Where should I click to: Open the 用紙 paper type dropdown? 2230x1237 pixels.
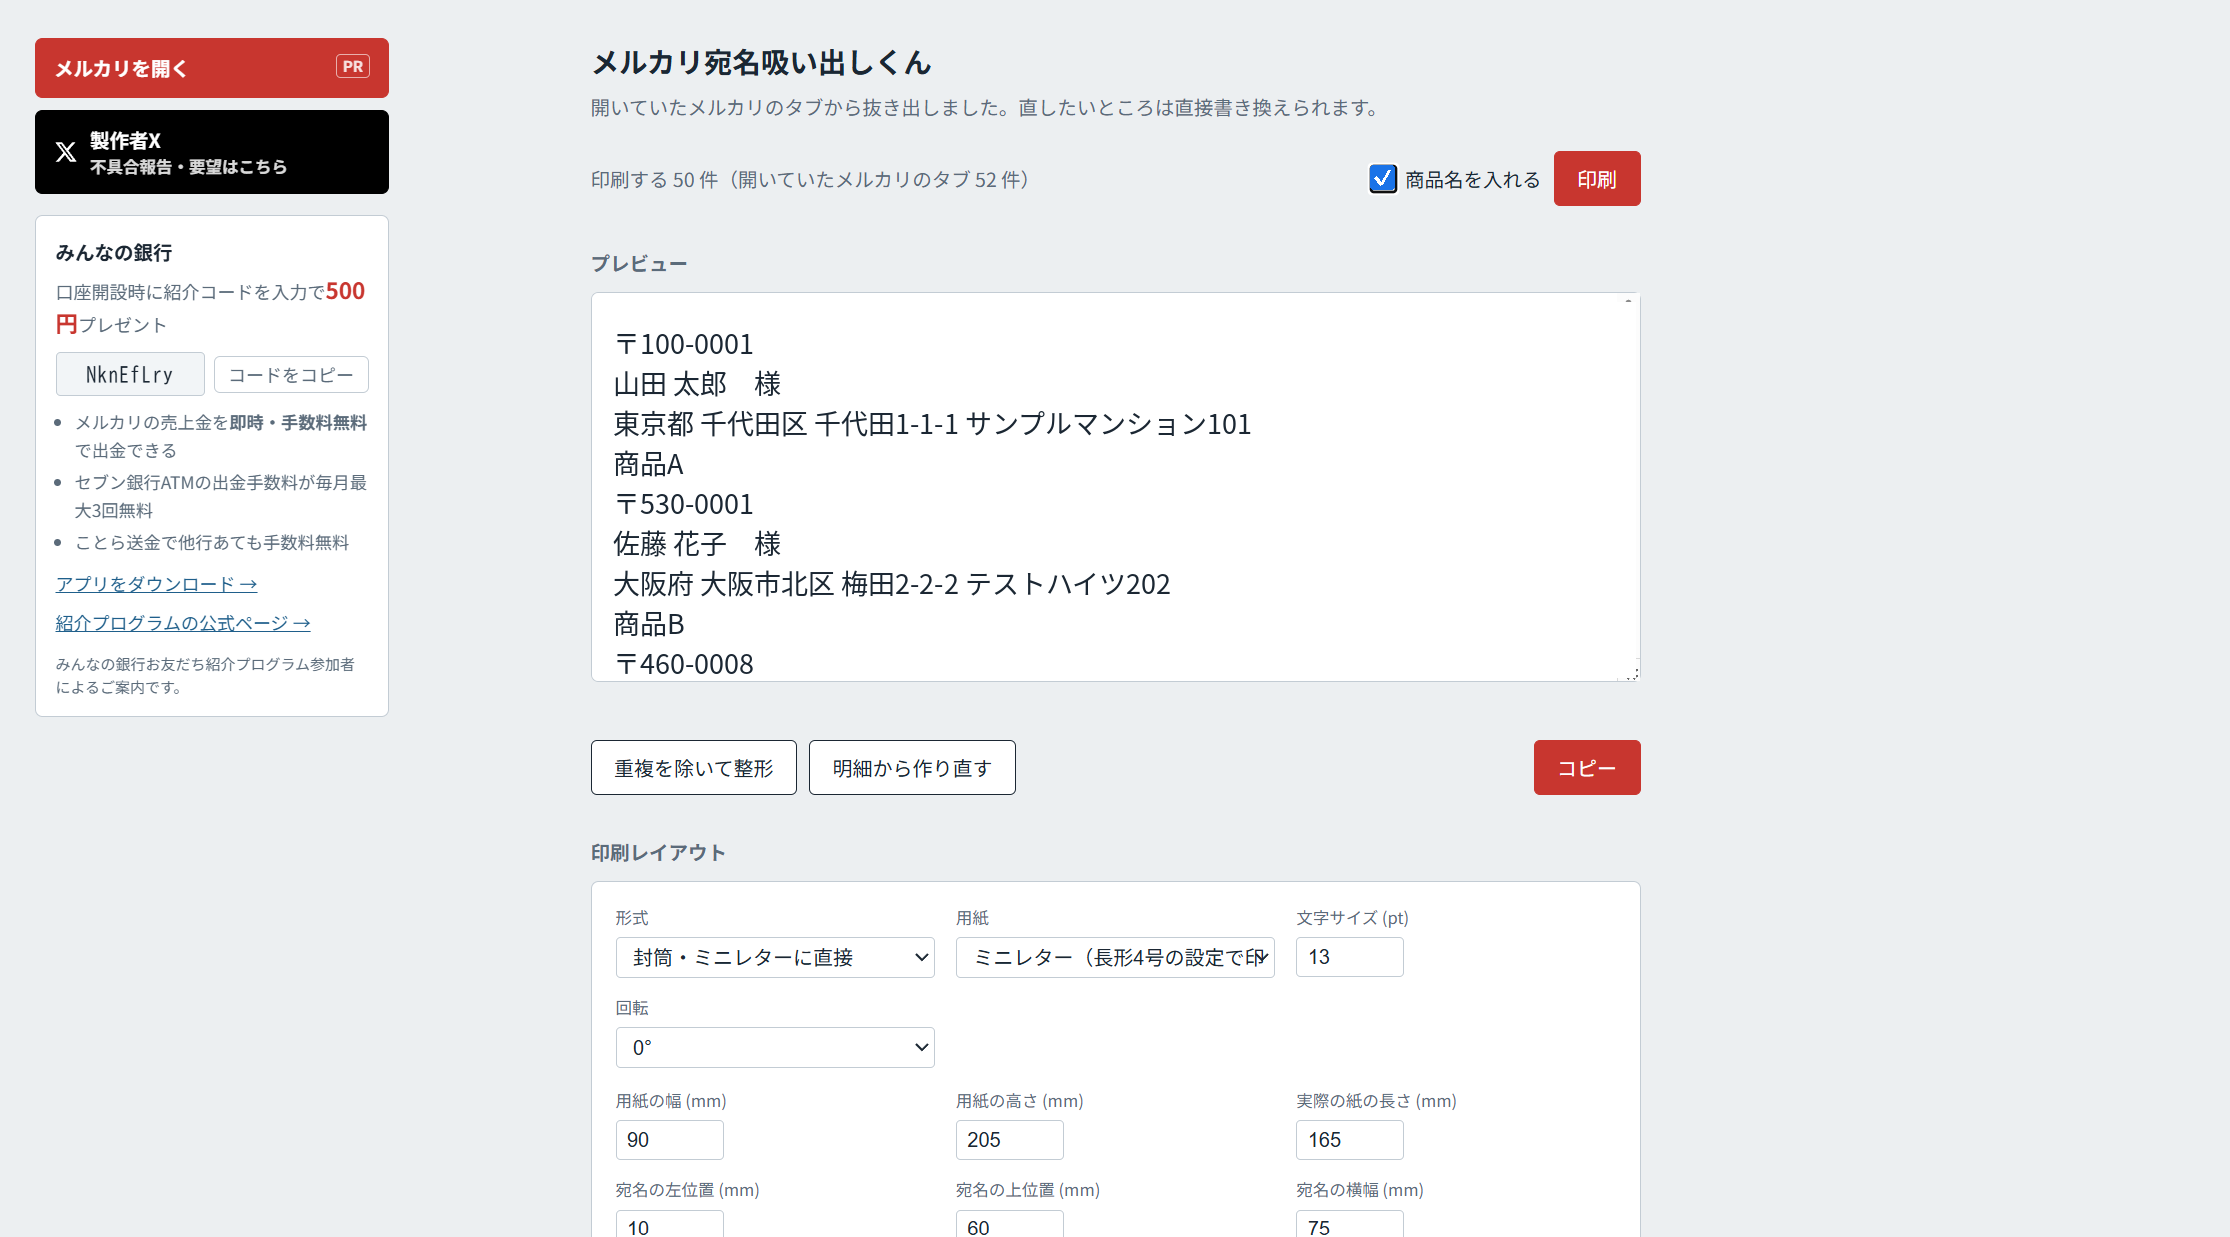[1115, 958]
